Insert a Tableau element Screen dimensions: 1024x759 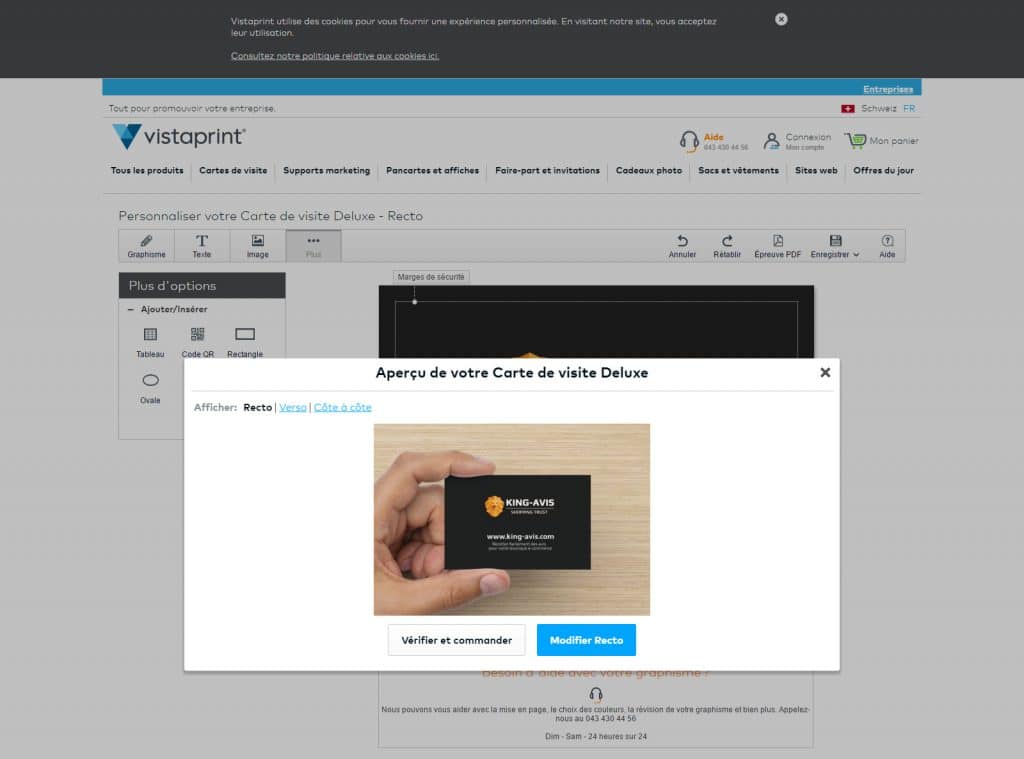point(150,342)
